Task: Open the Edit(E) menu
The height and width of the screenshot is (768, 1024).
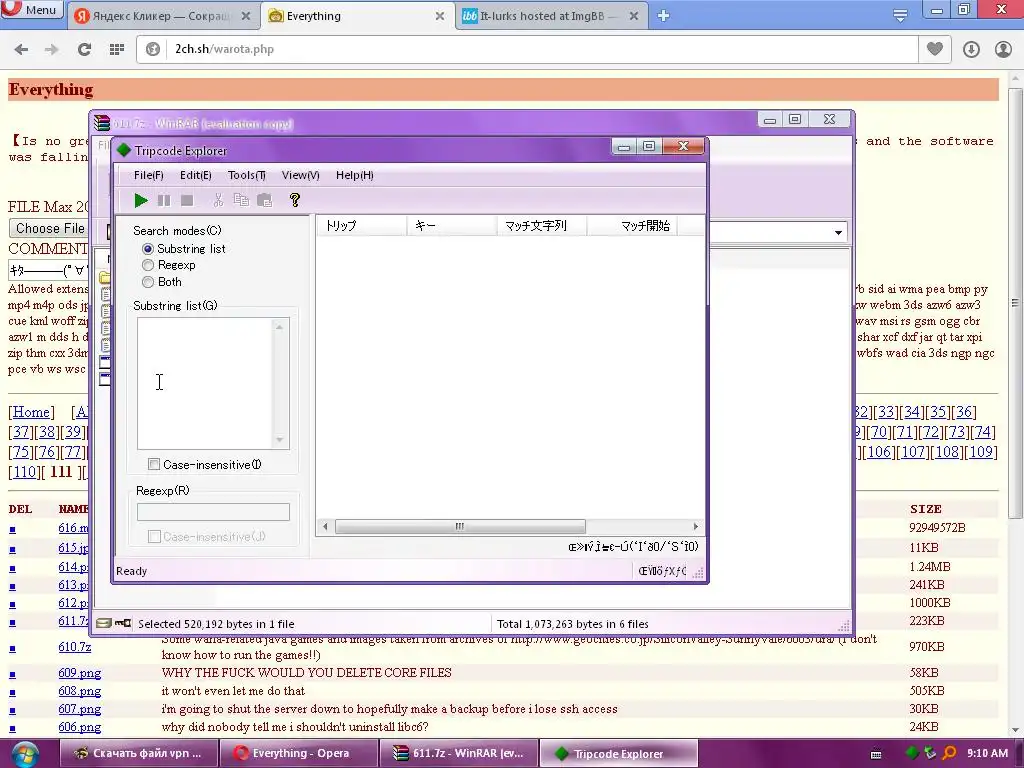Action: point(195,175)
